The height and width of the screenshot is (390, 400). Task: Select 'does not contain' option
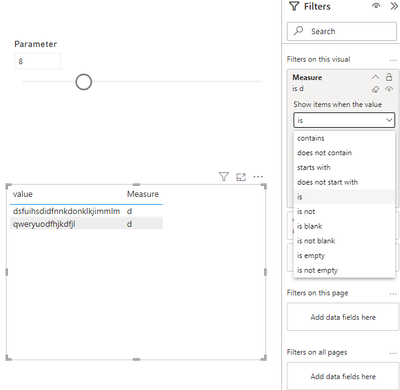point(344,153)
